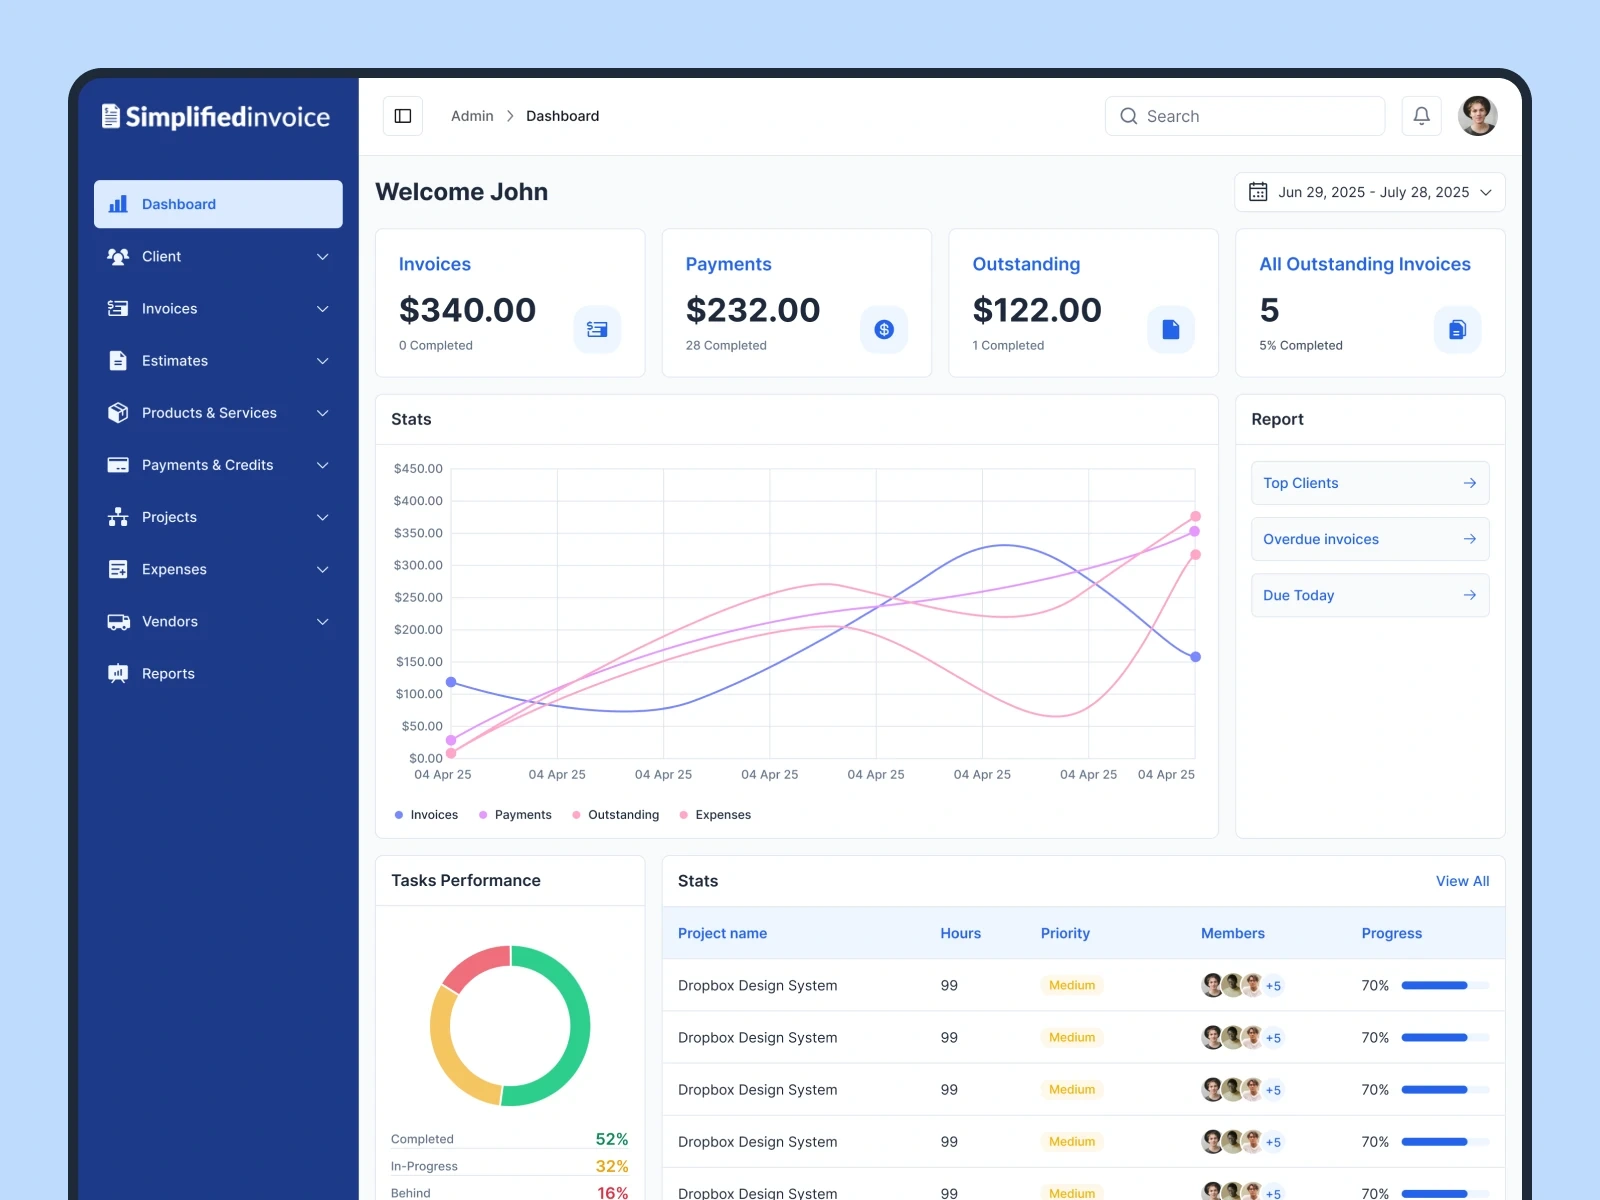
Task: Click View All in Stats section
Action: 1462,881
